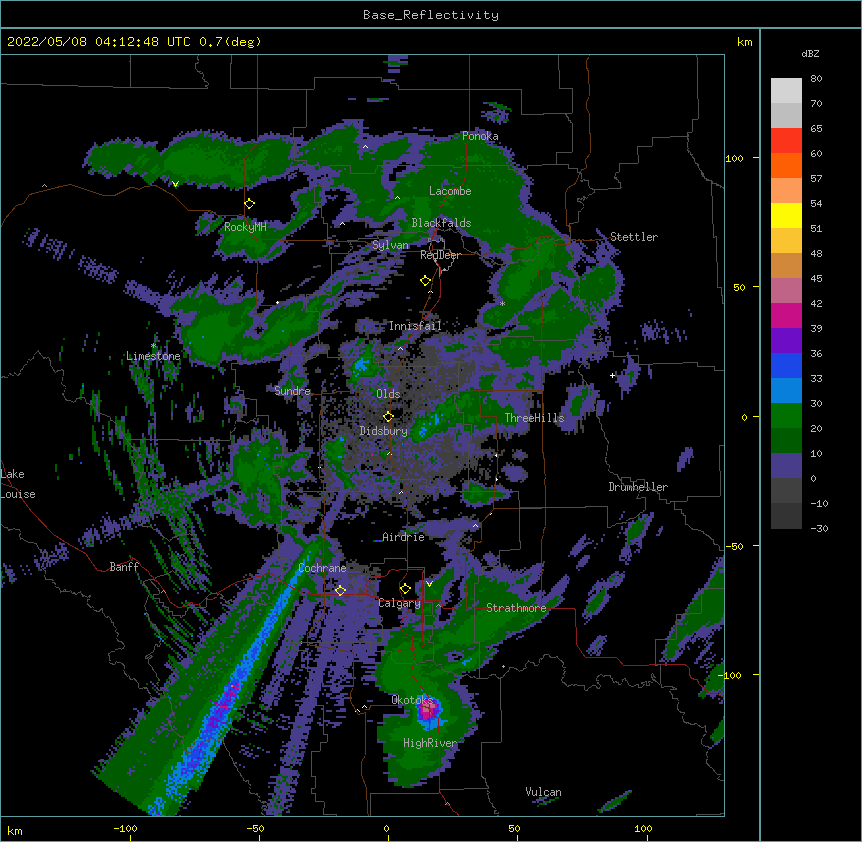Click the dBZ legend heading
Image resolution: width=862 pixels, height=842 pixels.
[810, 54]
